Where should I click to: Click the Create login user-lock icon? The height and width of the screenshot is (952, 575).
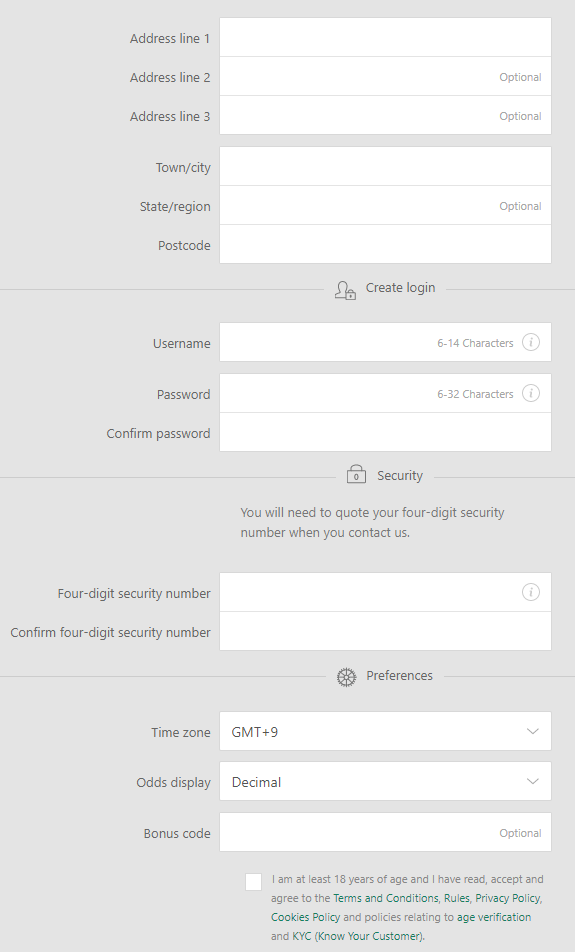[x=345, y=290]
